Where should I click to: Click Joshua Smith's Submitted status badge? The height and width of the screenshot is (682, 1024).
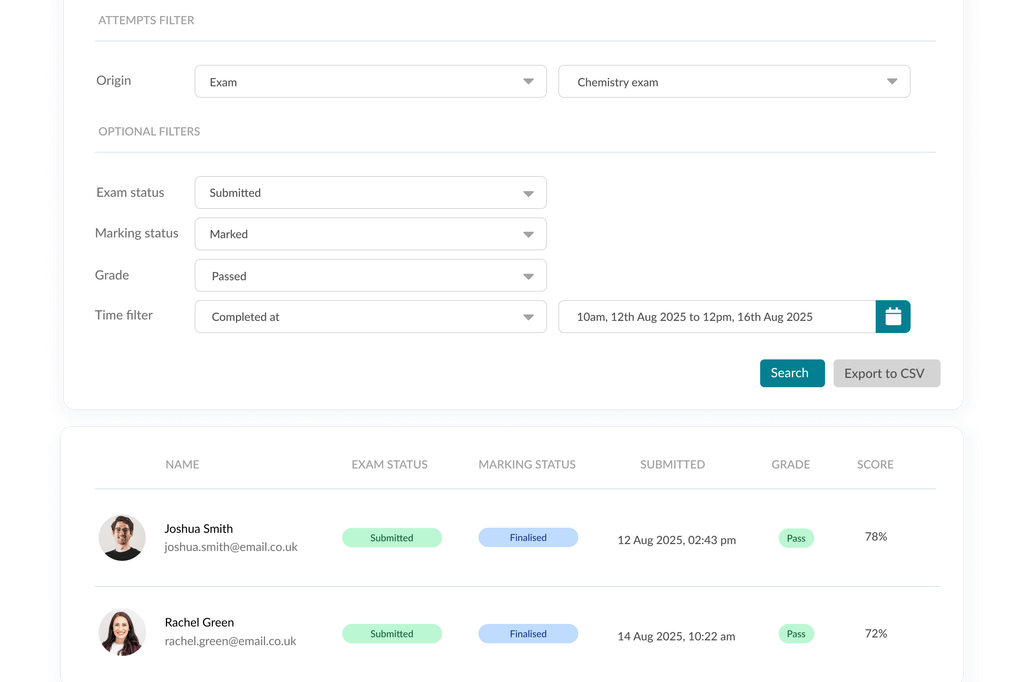point(392,537)
